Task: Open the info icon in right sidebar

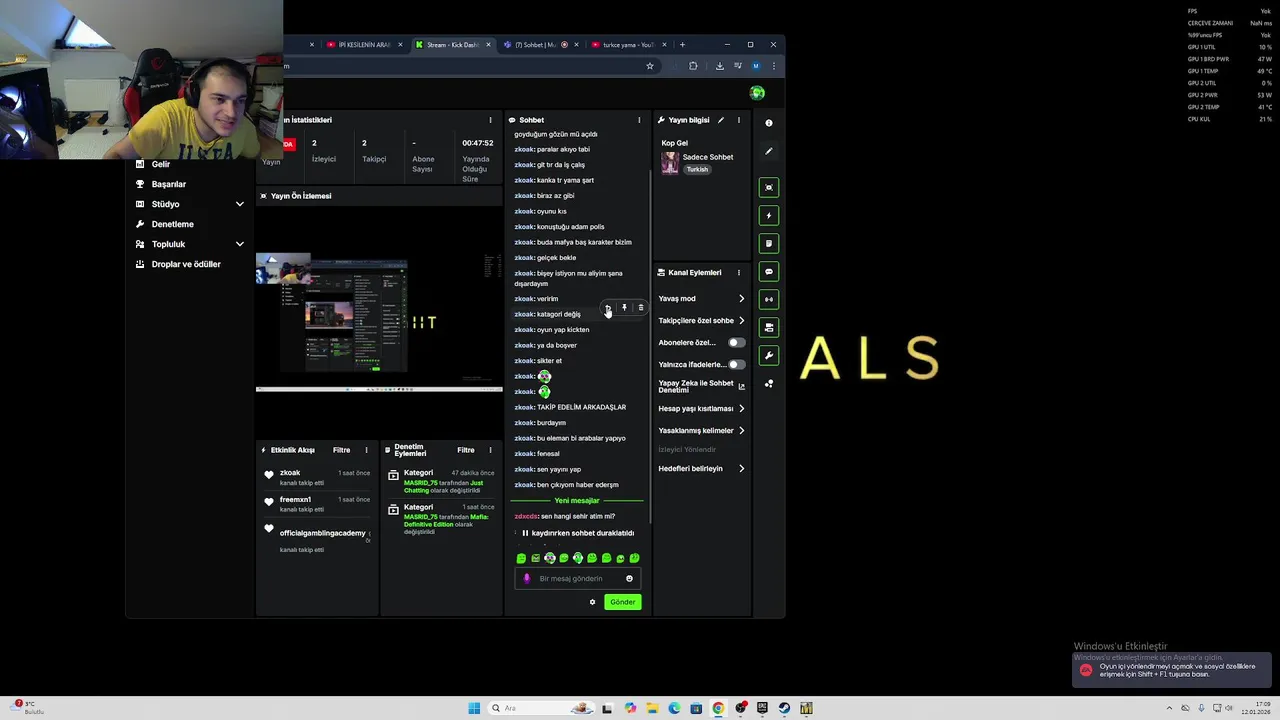Action: click(769, 123)
